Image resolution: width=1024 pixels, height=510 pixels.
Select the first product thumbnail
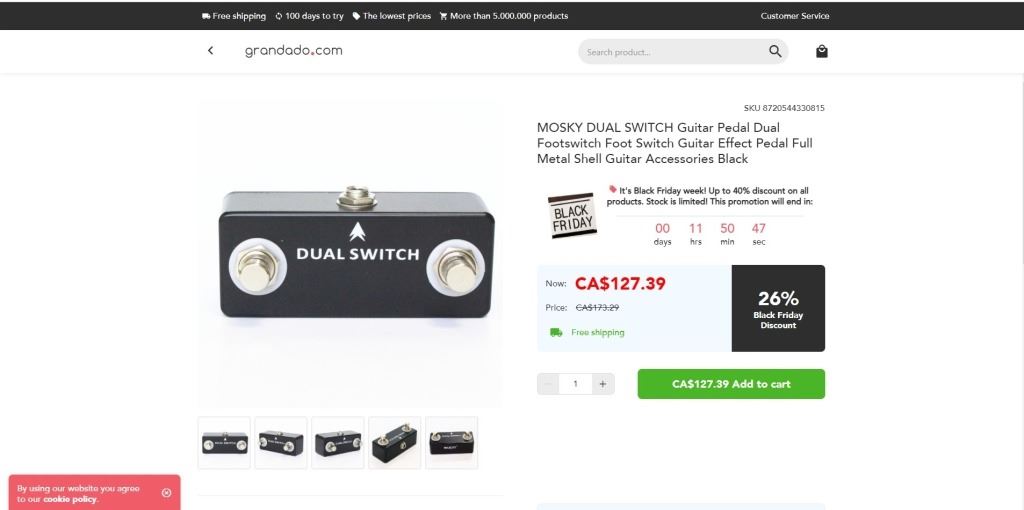(224, 443)
